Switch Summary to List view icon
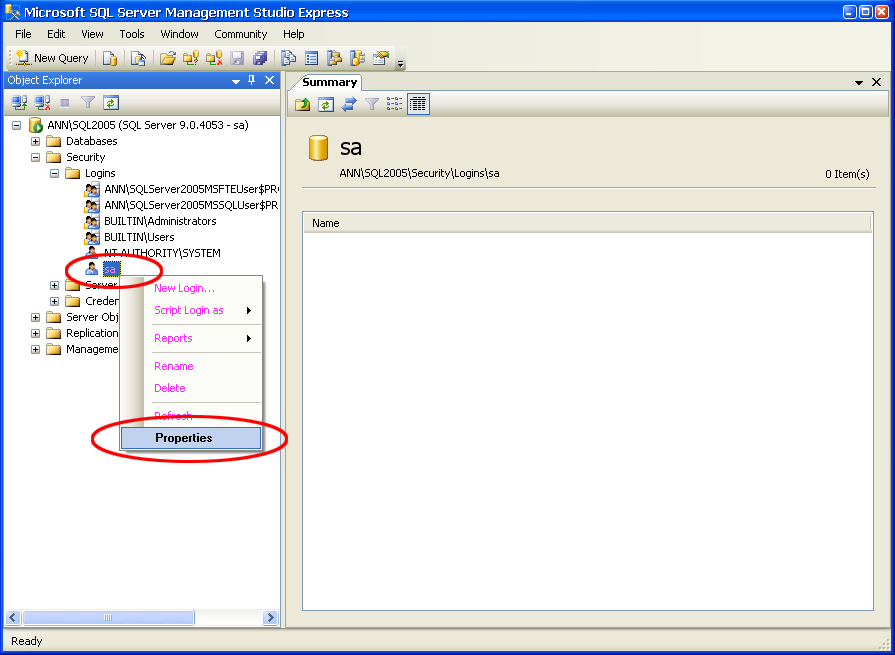This screenshot has width=895, height=655. click(395, 104)
